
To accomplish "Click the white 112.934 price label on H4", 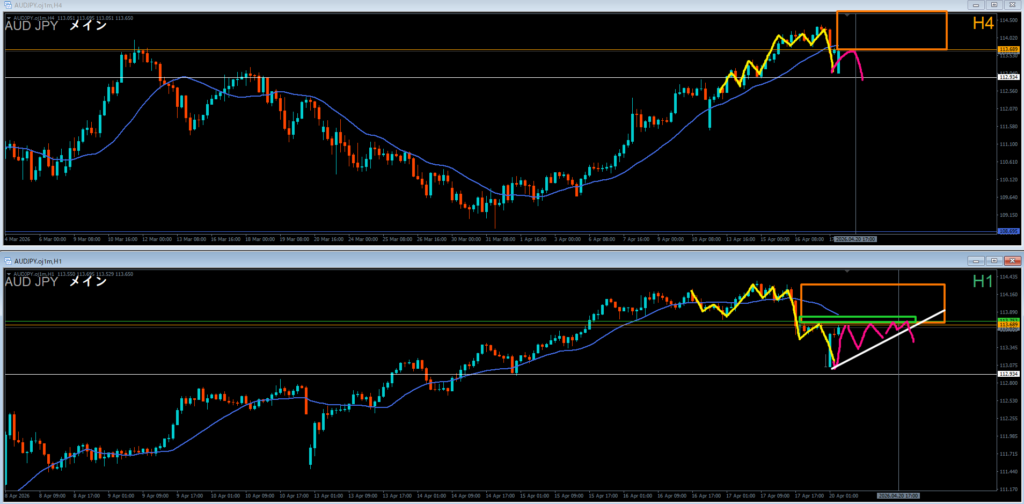I will pyautogui.click(x=1009, y=77).
